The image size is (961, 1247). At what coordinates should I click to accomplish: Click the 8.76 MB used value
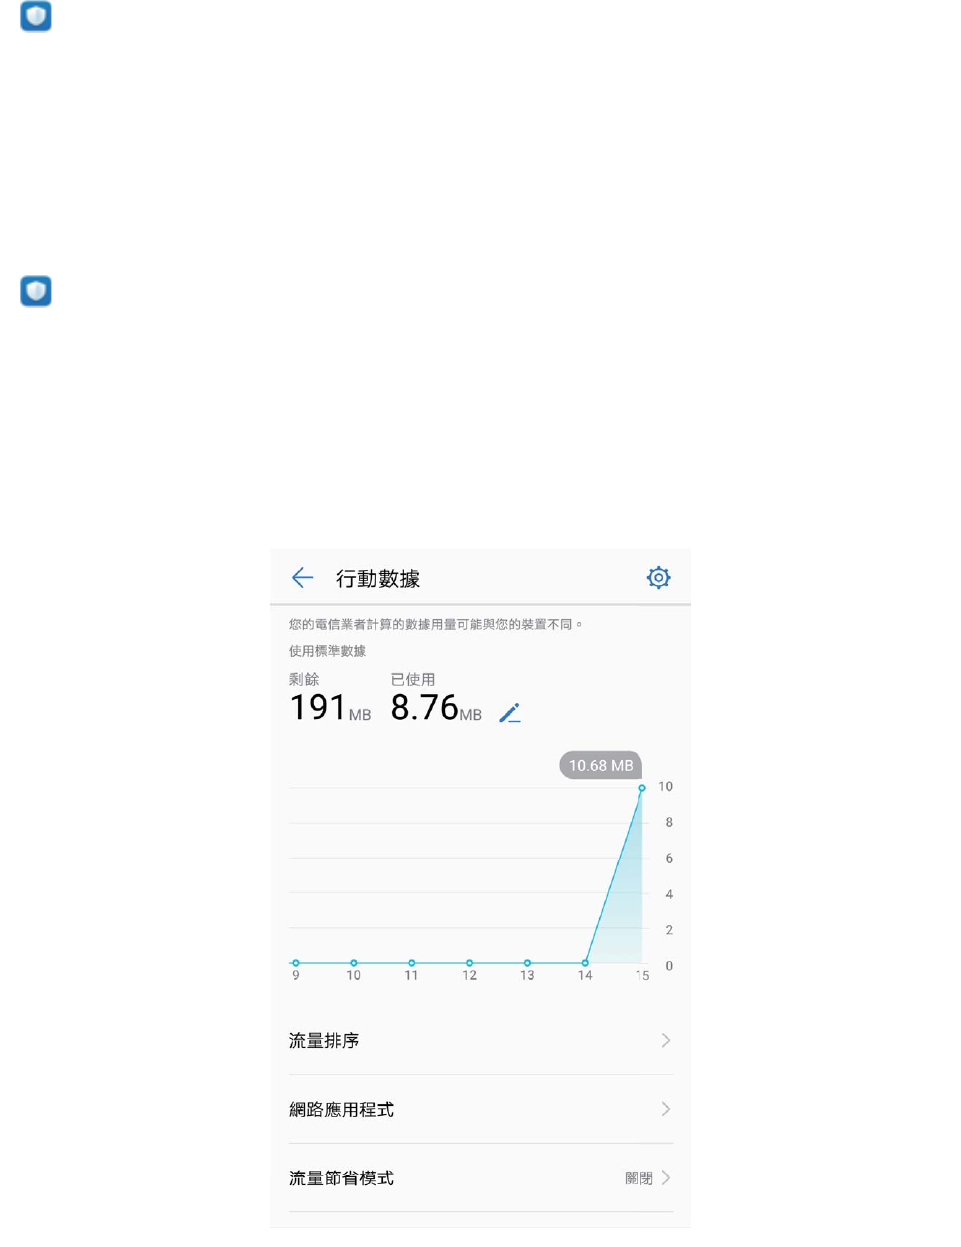tap(436, 708)
